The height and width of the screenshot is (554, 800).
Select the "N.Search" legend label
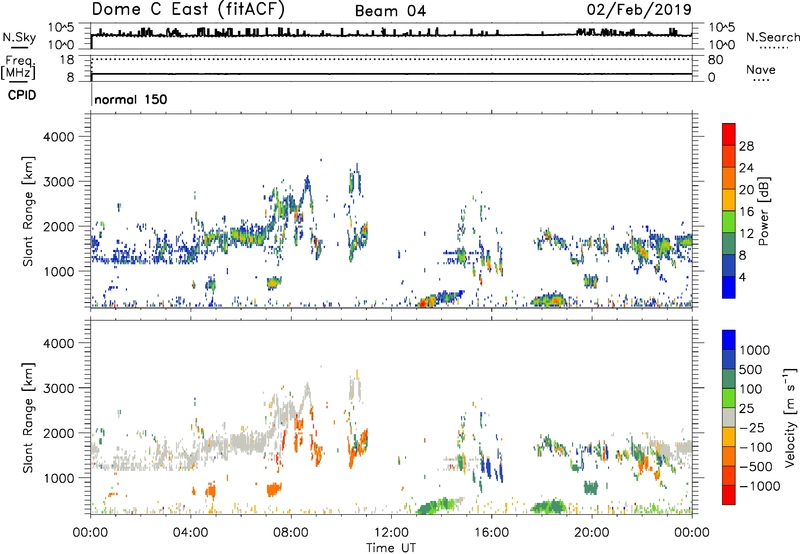tap(772, 37)
